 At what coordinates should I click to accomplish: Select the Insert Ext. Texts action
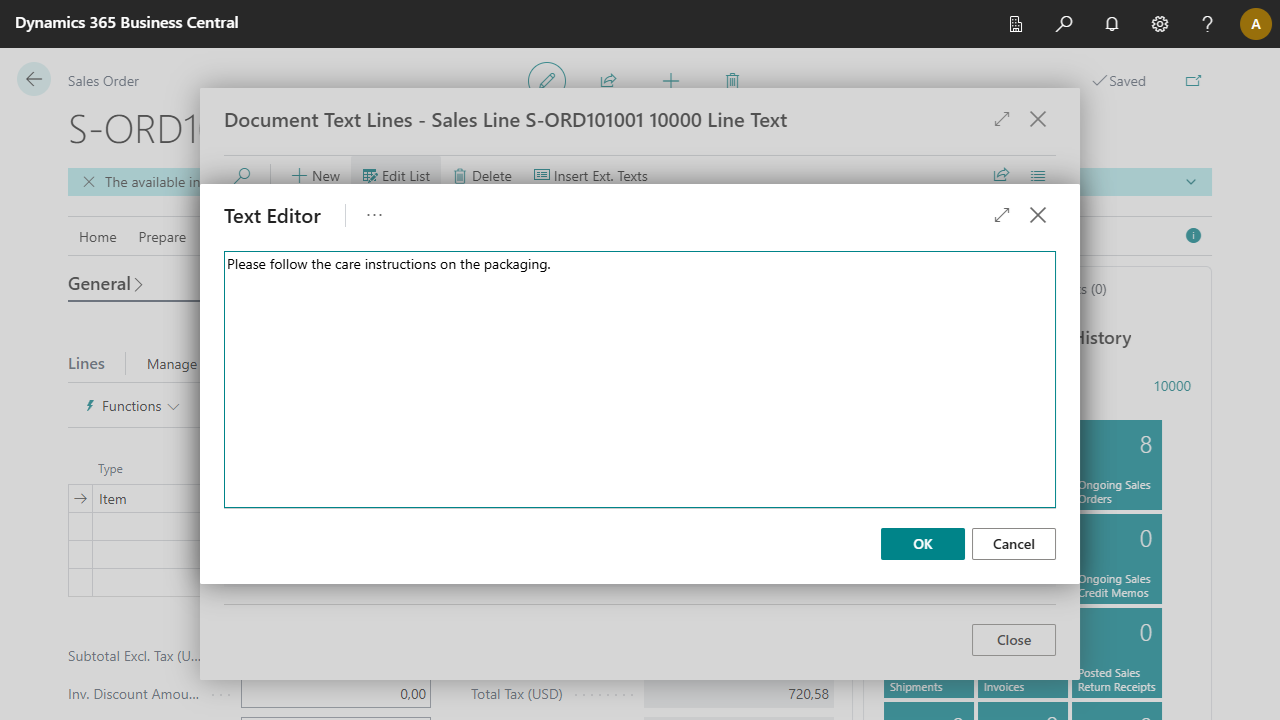[x=591, y=176]
